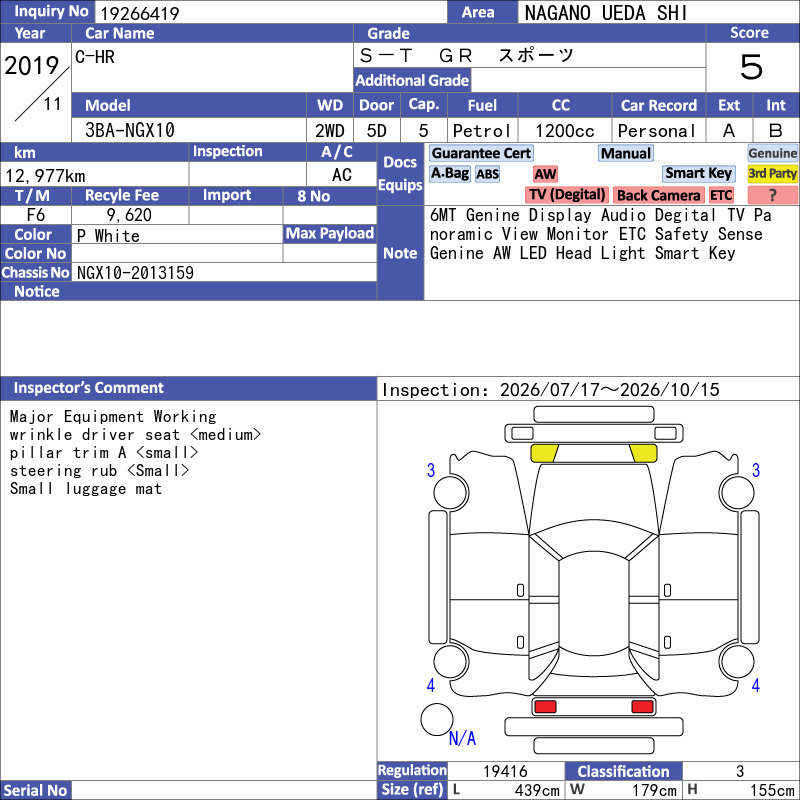Click the red AW badge
The height and width of the screenshot is (800, 800).
pyautogui.click(x=545, y=174)
